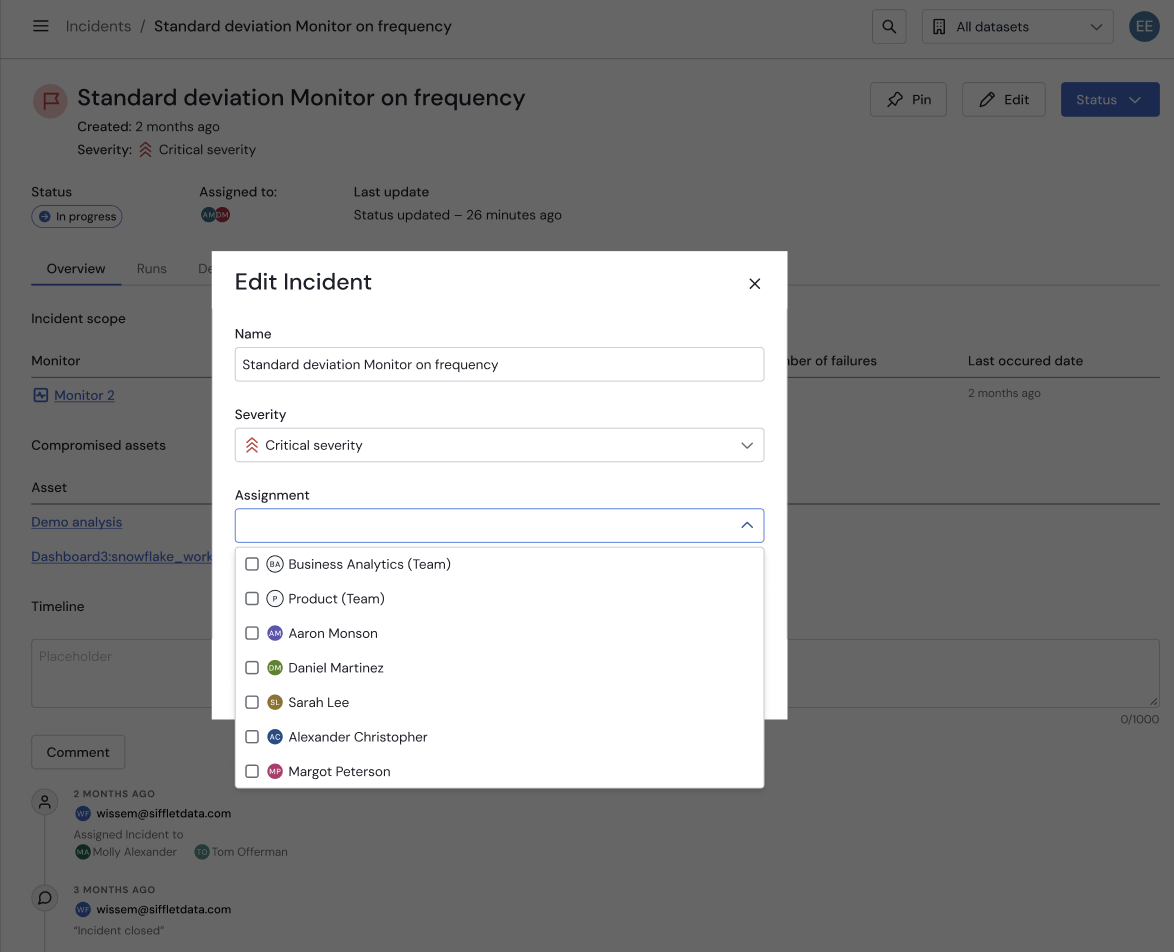Select the Overview tab
The image size is (1174, 952).
pos(76,269)
